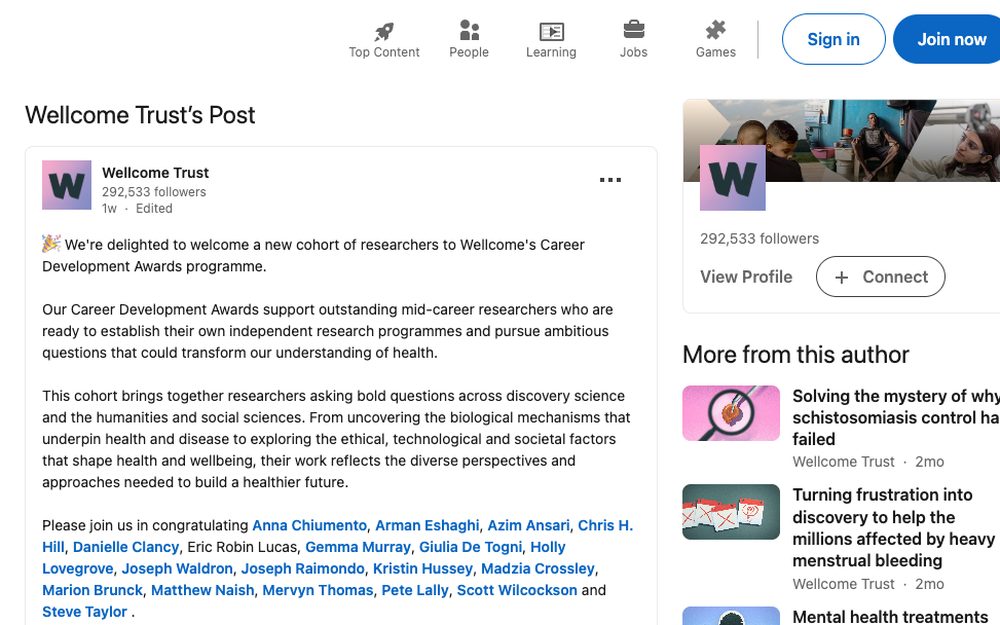Open Anna Chiumento's profile link
1000x625 pixels.
309,526
